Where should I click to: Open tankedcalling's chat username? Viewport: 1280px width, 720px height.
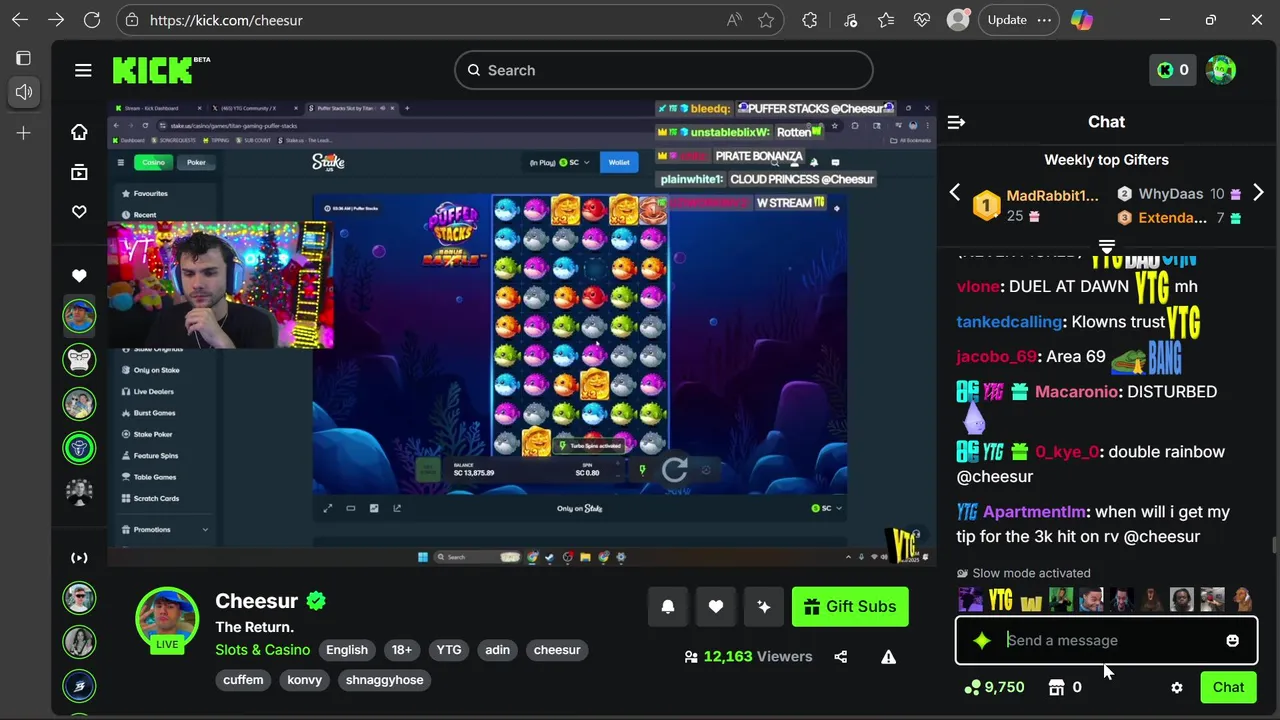click(1009, 322)
